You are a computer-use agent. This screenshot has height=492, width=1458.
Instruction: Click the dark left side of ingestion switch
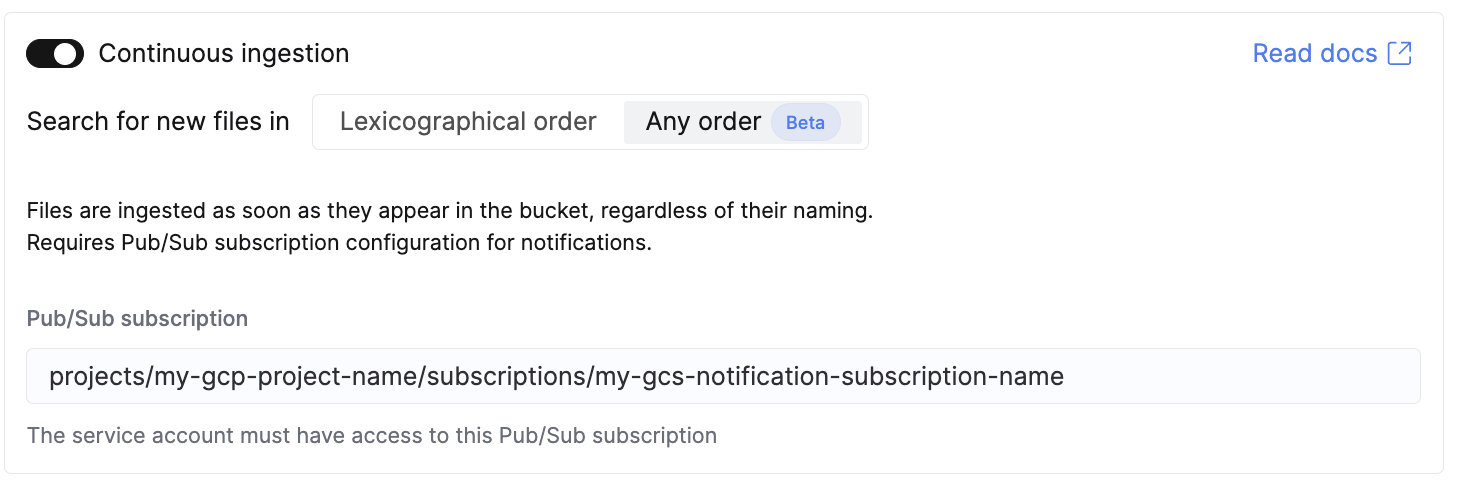[x=40, y=54]
